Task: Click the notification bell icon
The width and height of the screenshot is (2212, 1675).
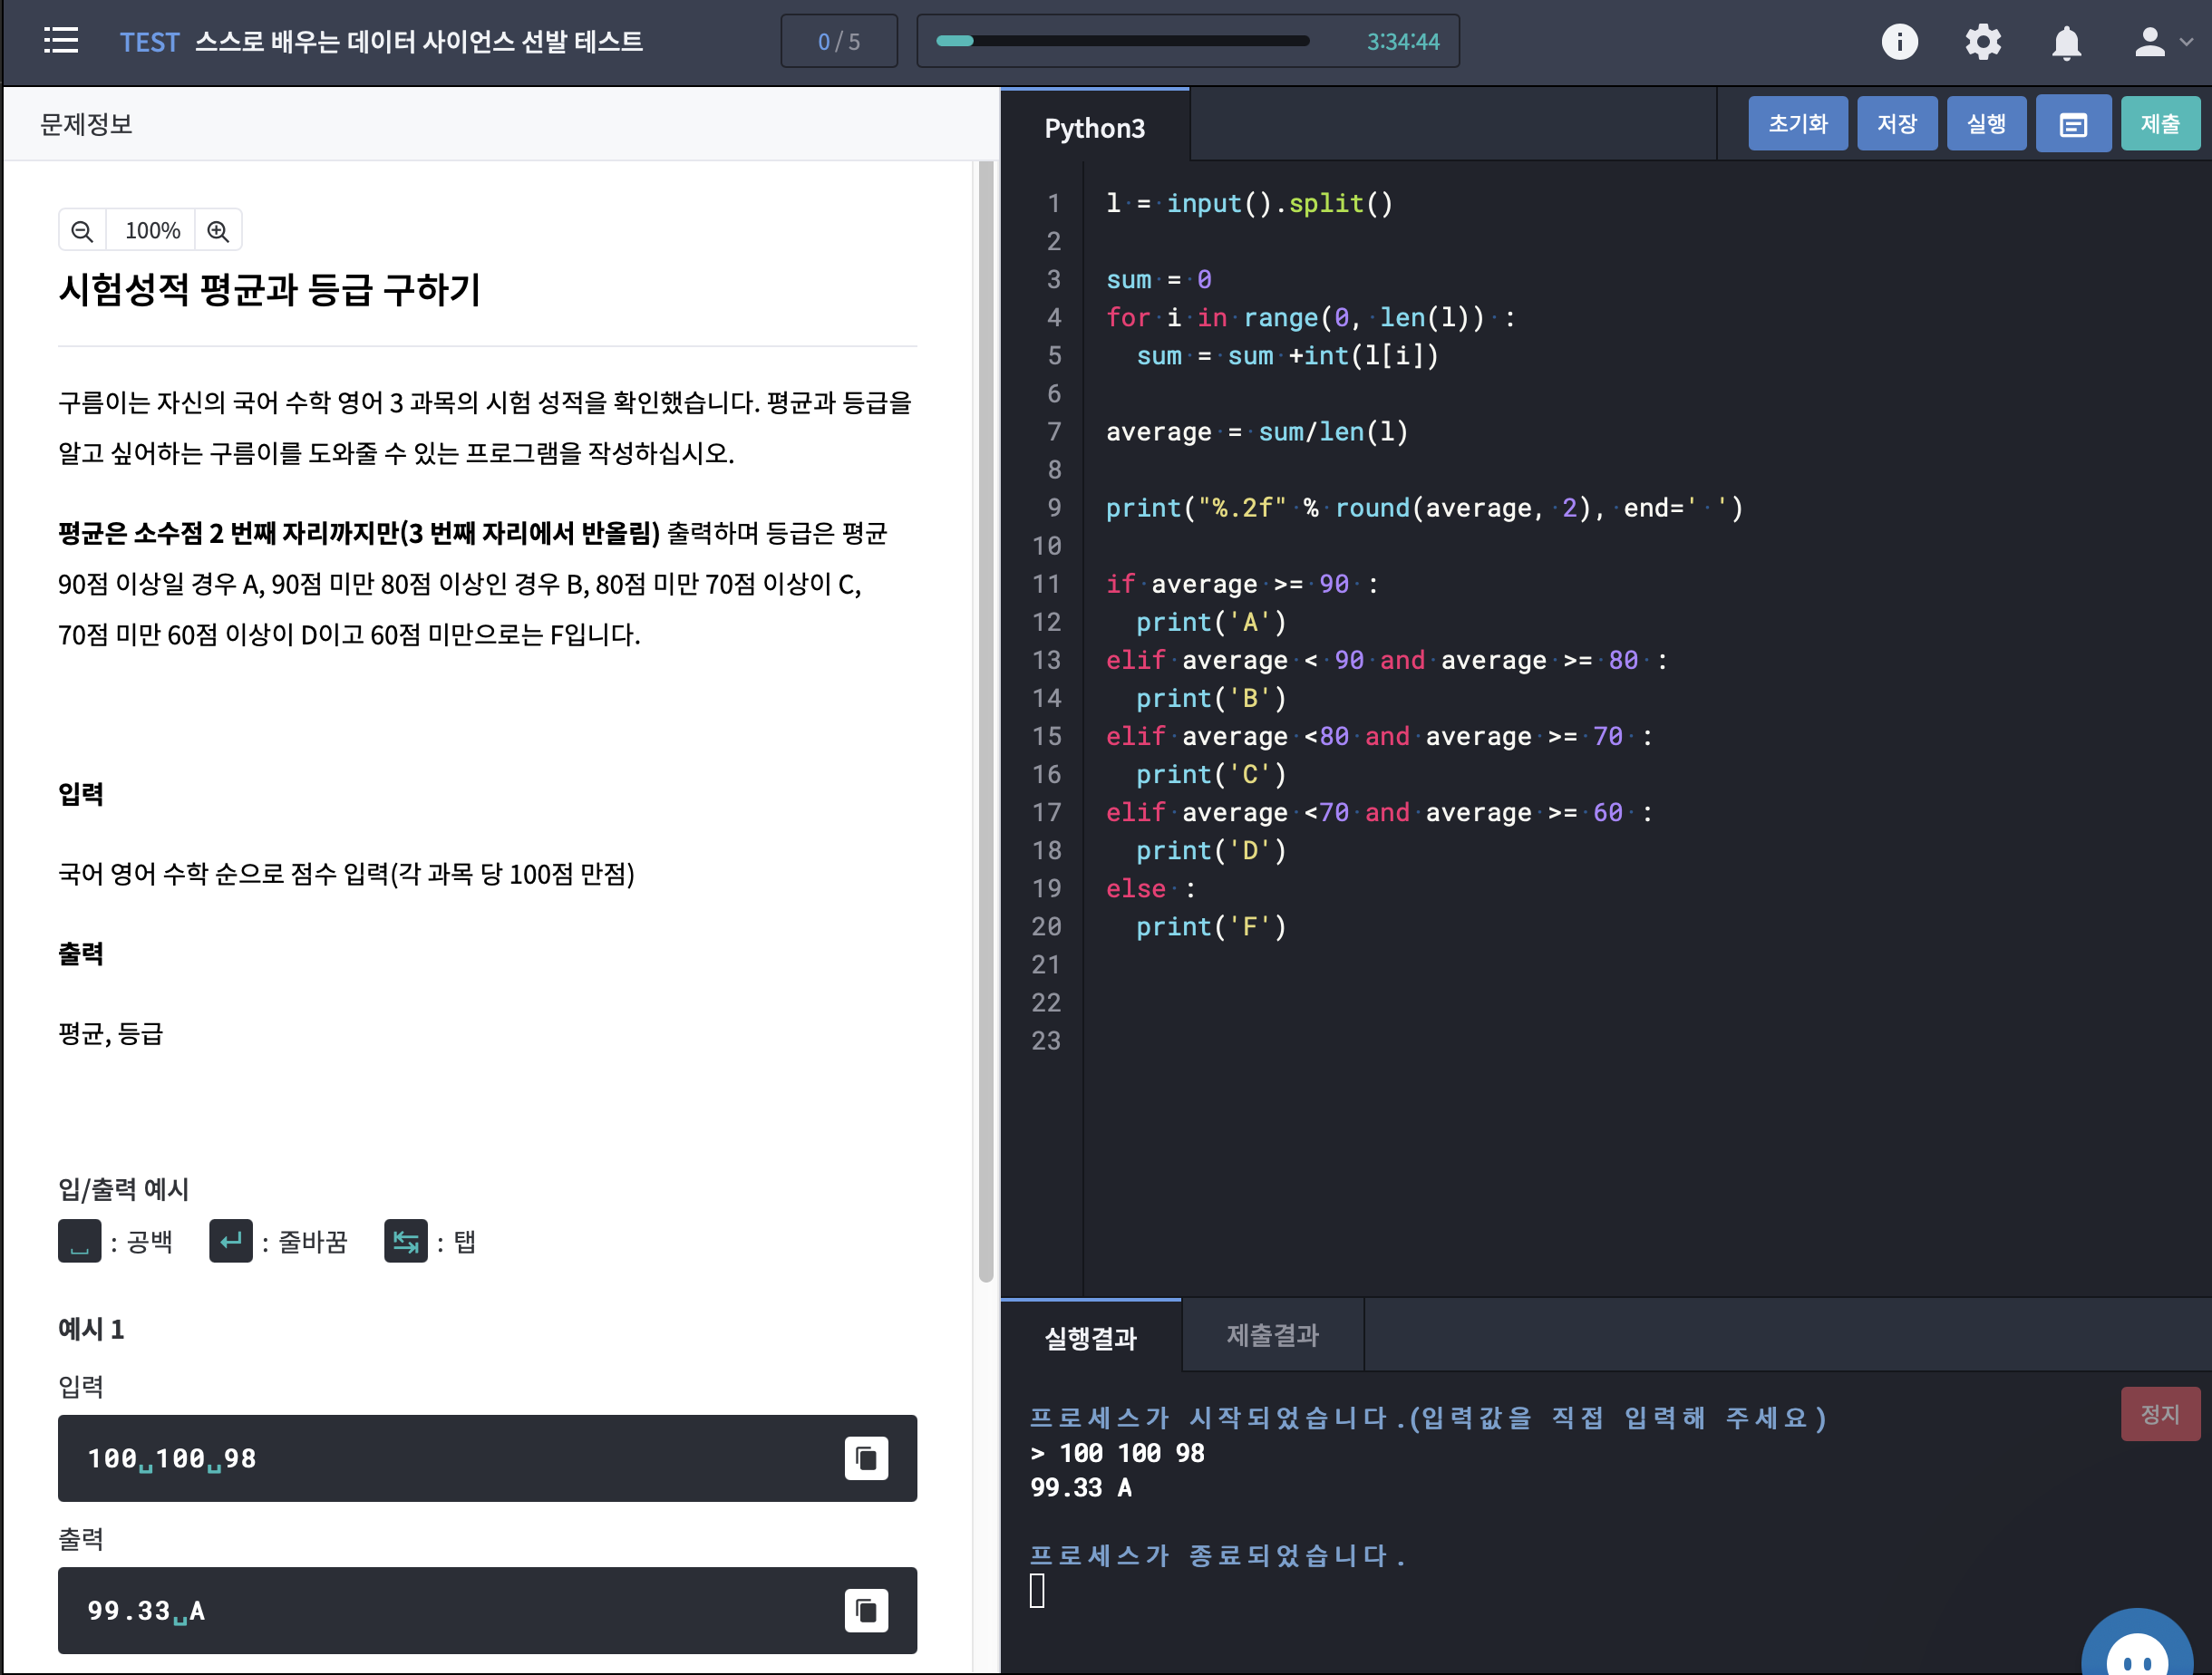Action: [2066, 42]
